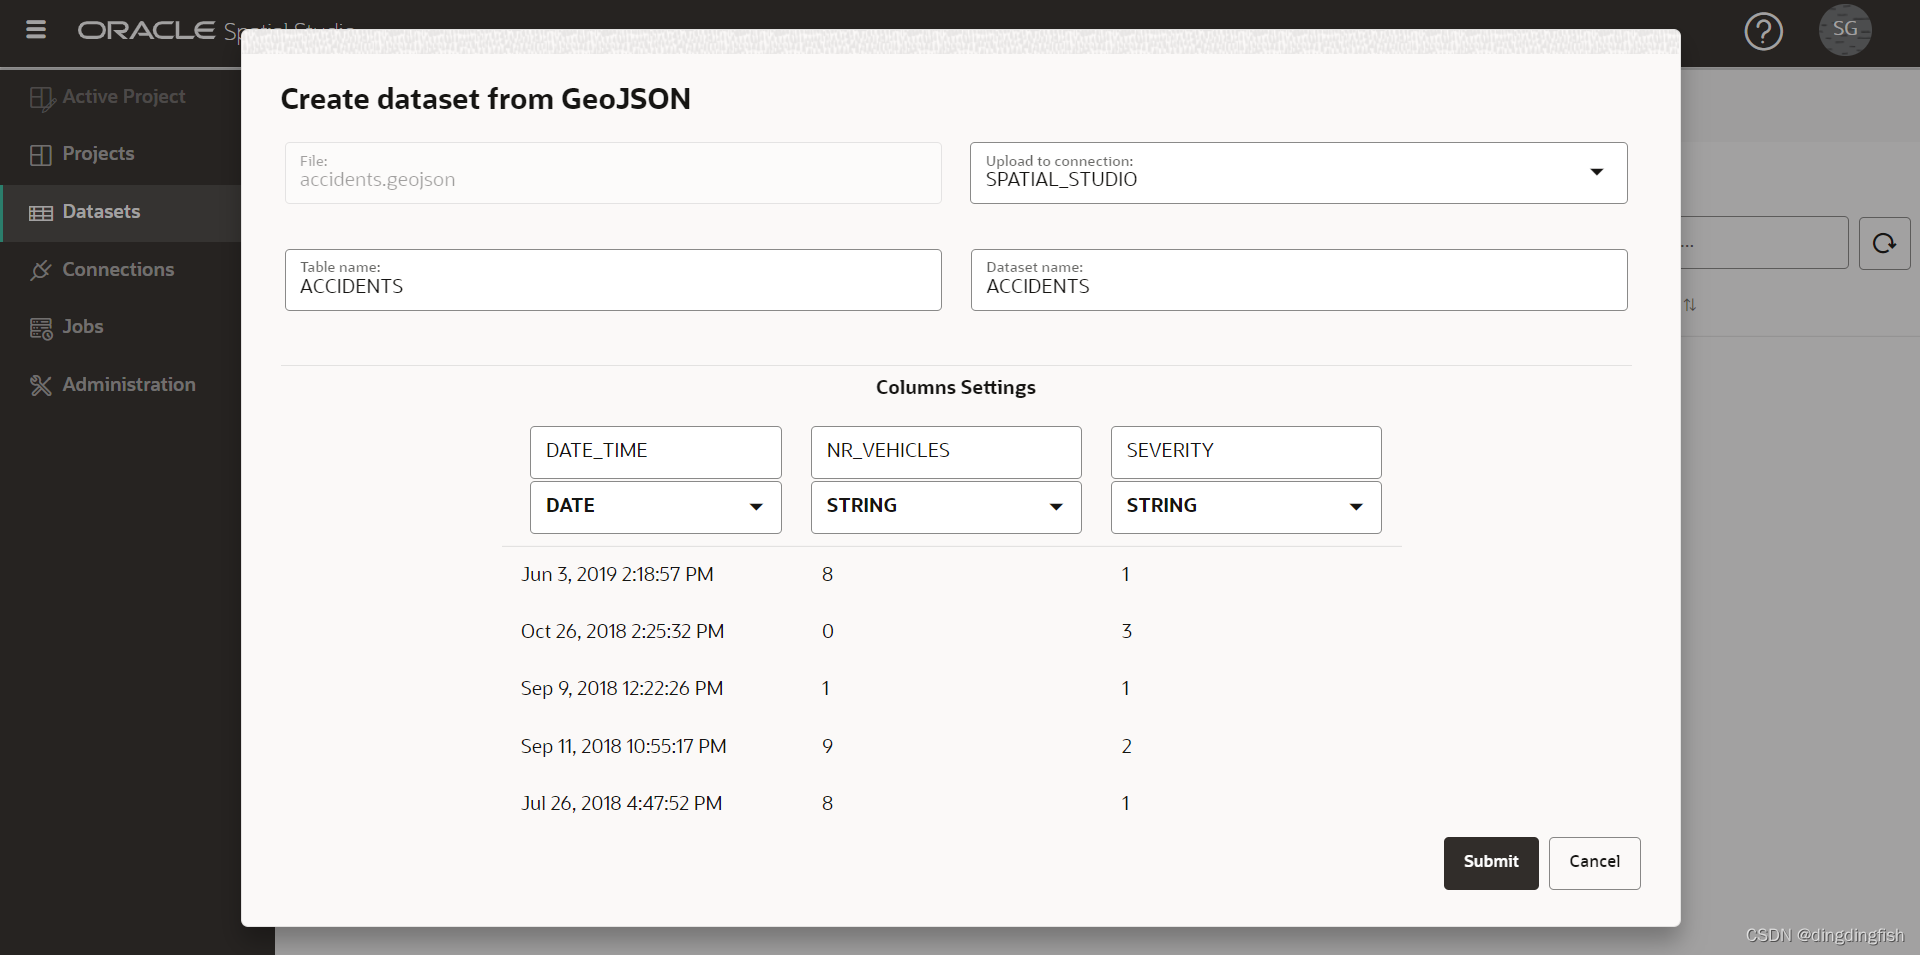Open the help question mark icon
Screen dimensions: 1920x955
(x=1763, y=31)
